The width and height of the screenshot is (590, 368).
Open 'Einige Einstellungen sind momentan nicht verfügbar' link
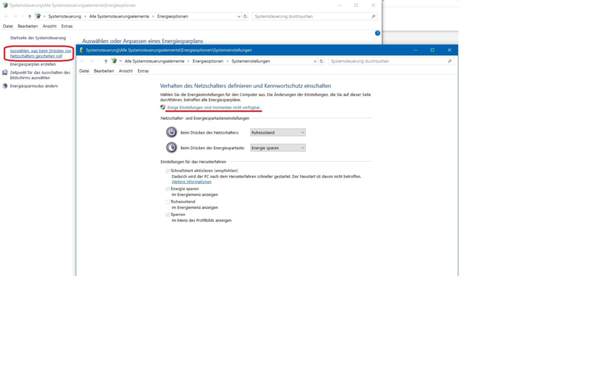[x=213, y=108]
